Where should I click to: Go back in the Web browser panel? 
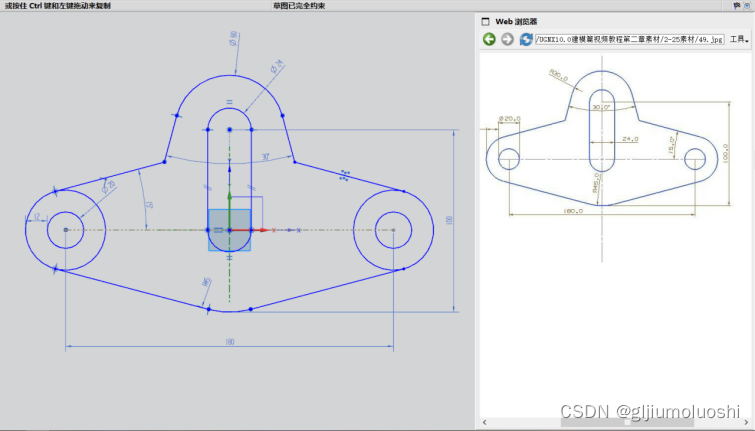click(x=489, y=39)
